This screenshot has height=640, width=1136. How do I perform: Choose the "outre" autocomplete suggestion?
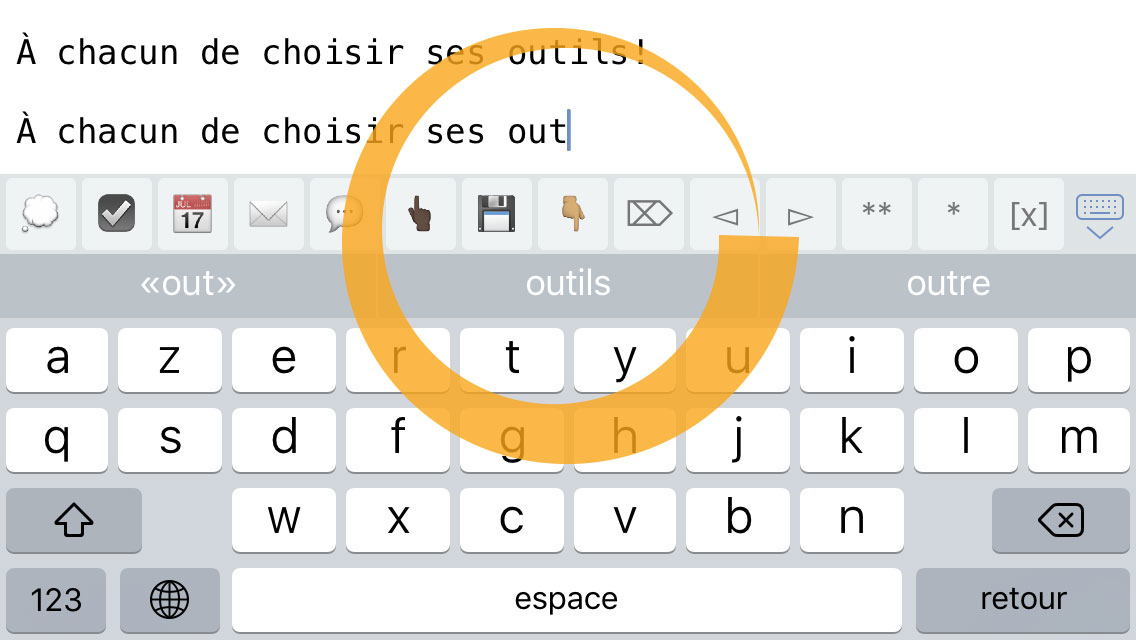pyautogui.click(x=948, y=284)
